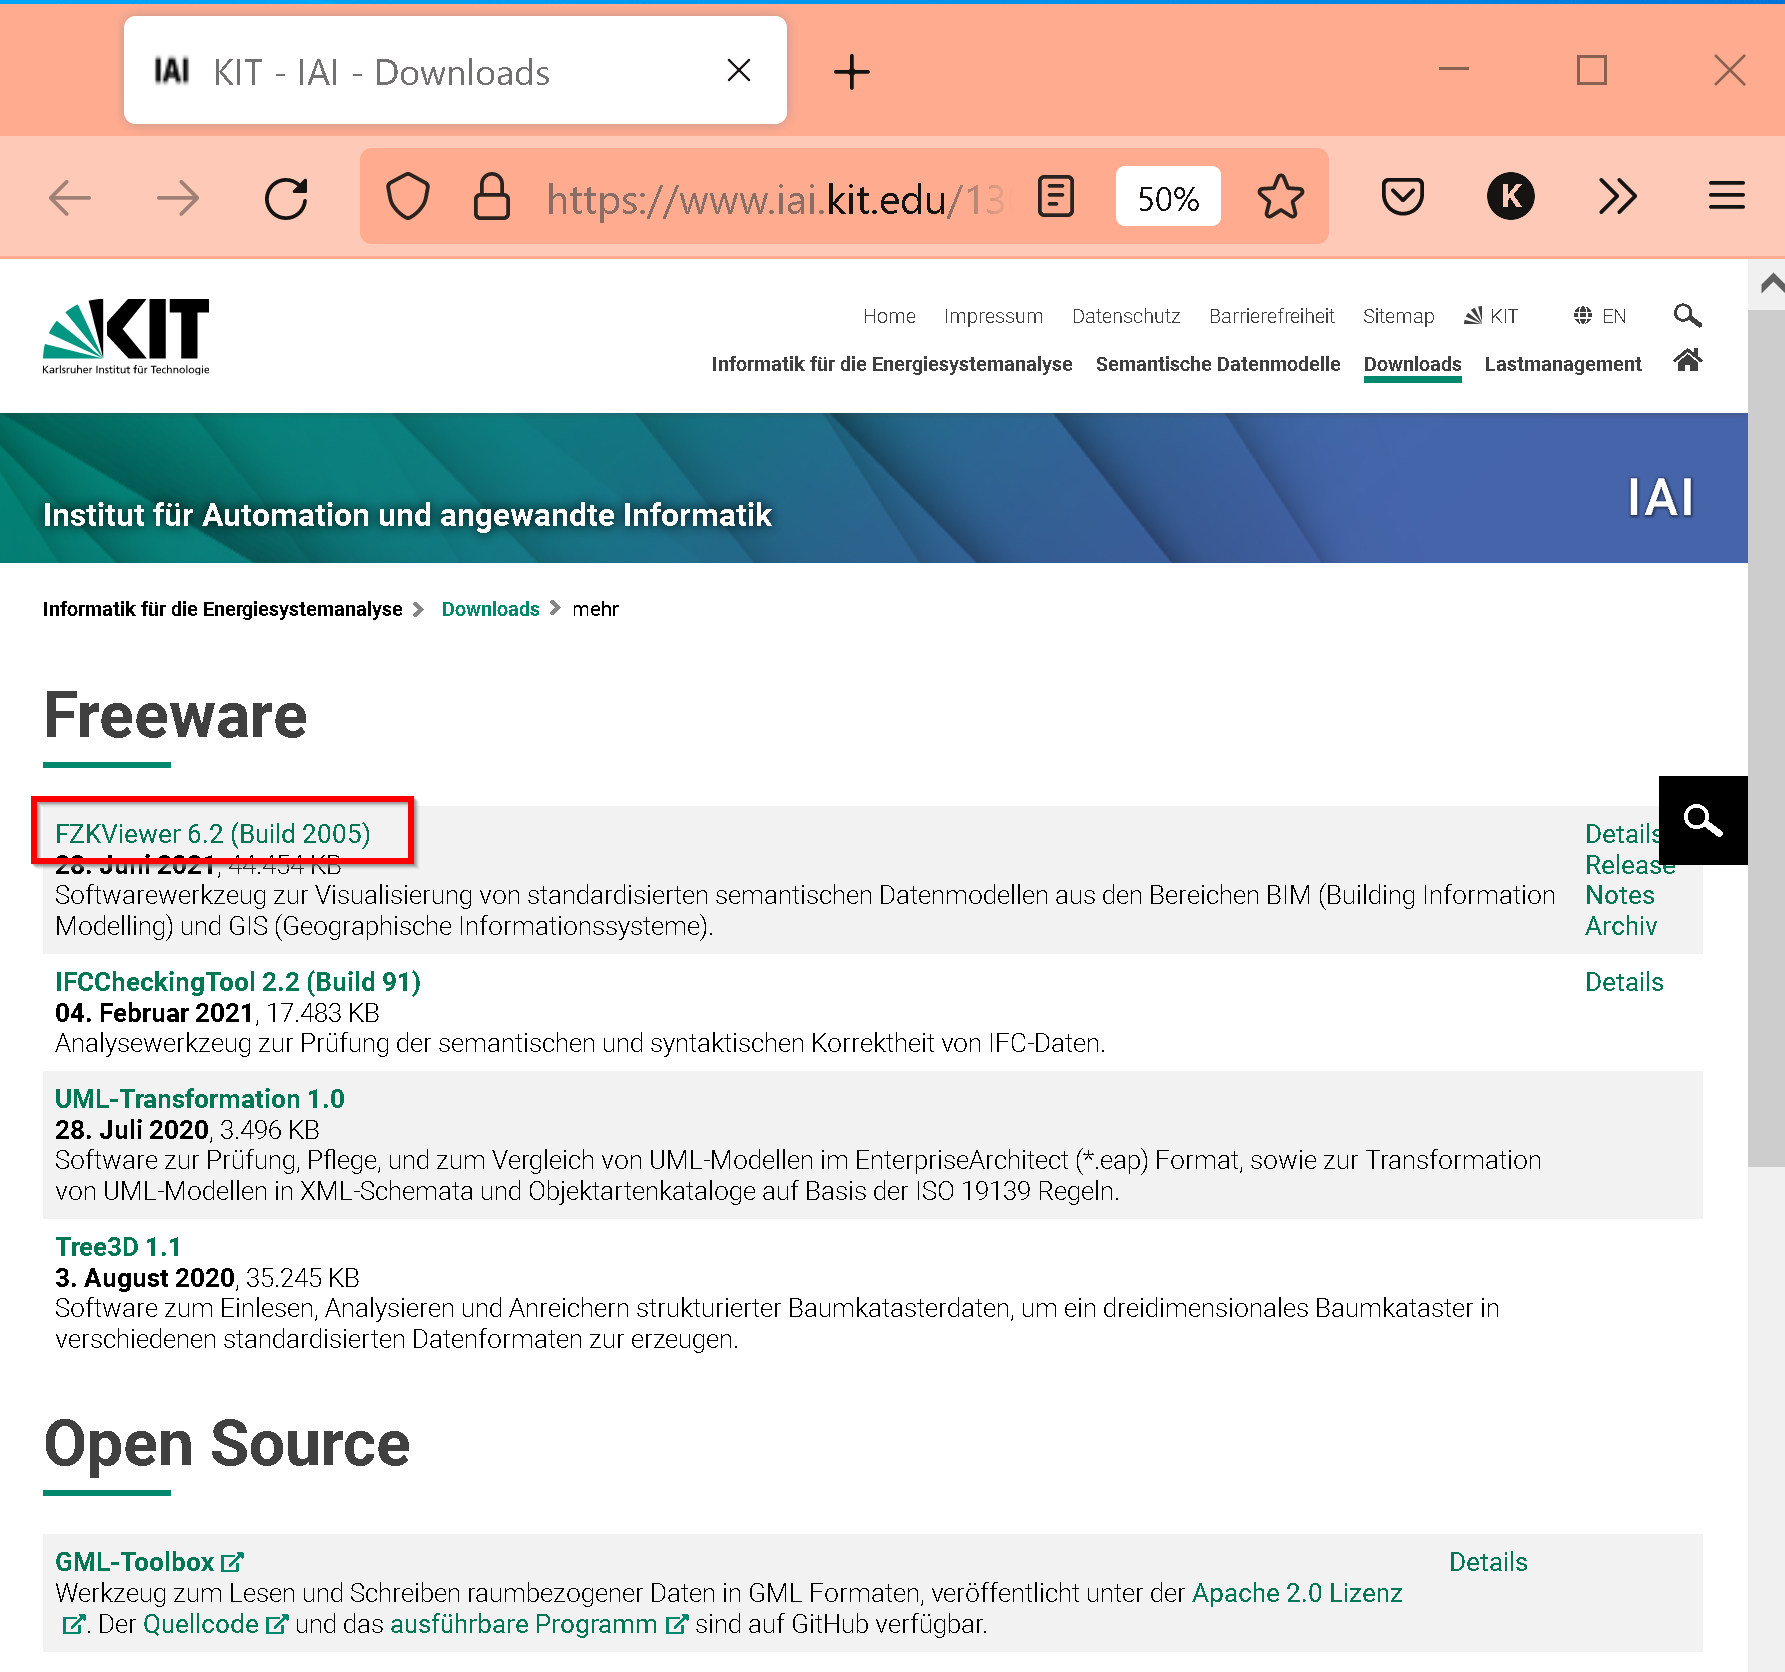Bookmark this page with the star icon
1785x1672 pixels.
[1281, 197]
